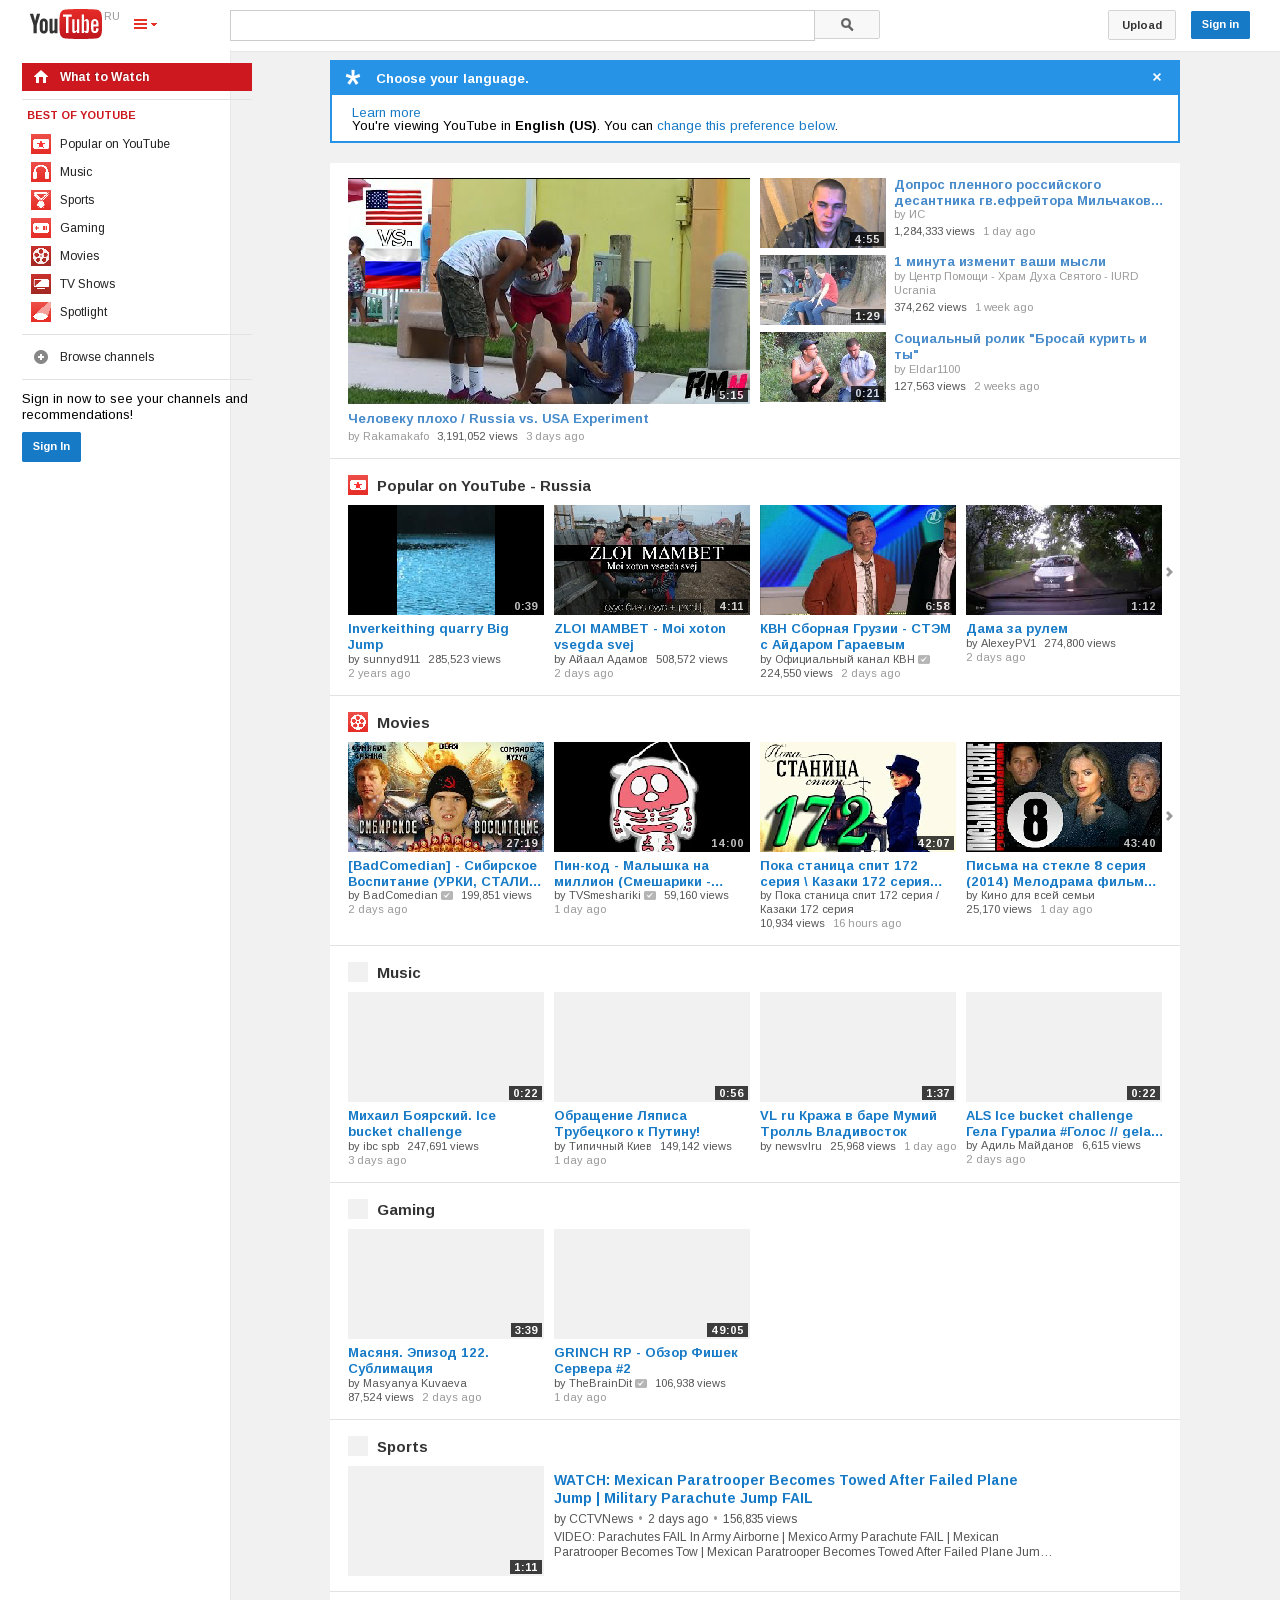Open ALS Ice bucket challenge Гела Гуралиа title
This screenshot has height=1600, width=1280.
pyautogui.click(x=1064, y=1124)
